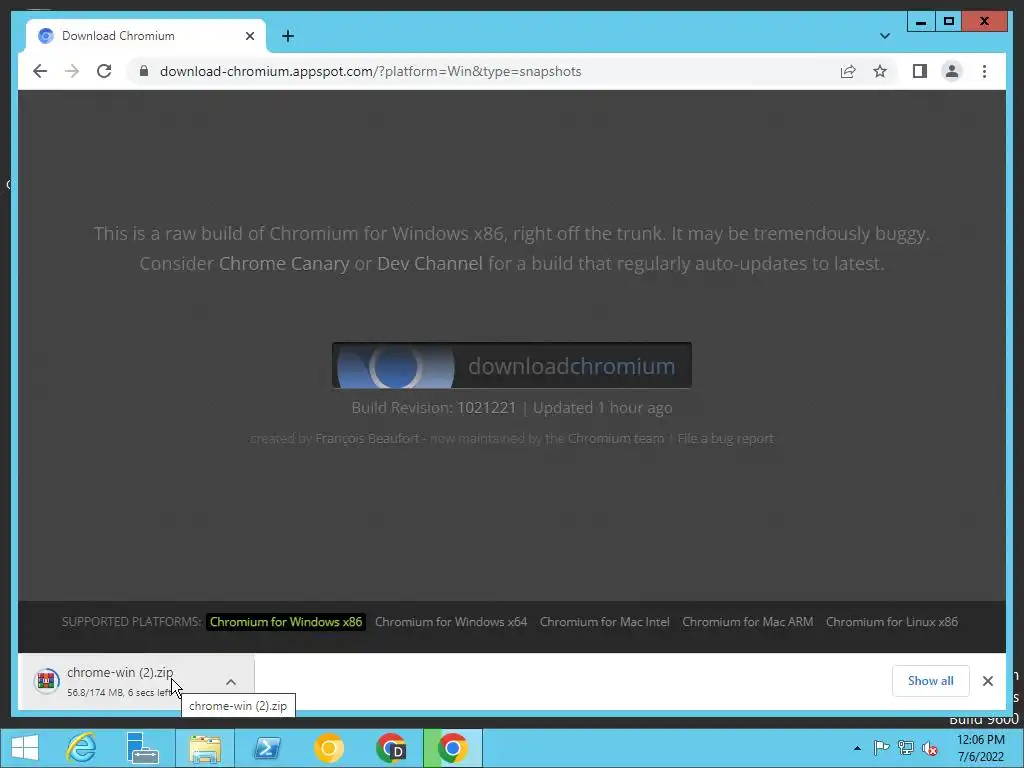Open File Explorer from taskbar
Viewport: 1024px width, 768px height.
point(204,748)
